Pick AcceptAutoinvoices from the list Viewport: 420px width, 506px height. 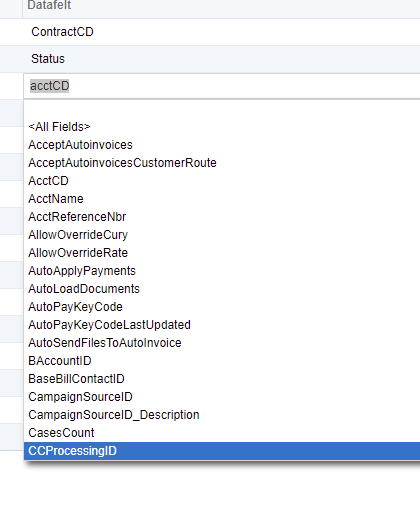click(222, 145)
